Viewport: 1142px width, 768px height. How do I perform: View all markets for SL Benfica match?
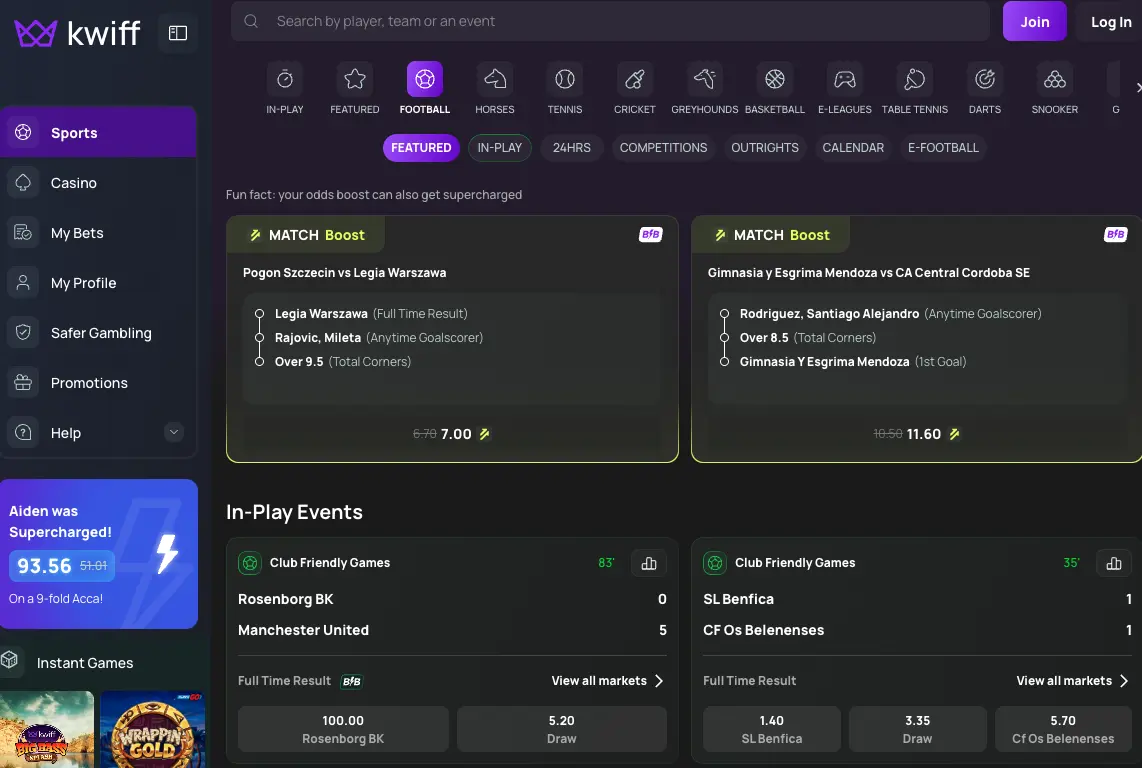point(1072,681)
